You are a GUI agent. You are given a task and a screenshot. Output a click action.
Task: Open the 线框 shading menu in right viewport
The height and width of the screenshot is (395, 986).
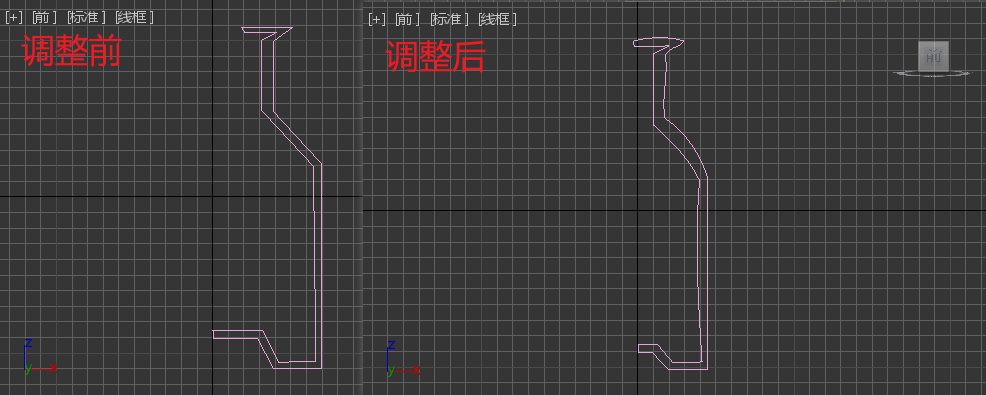(x=497, y=19)
